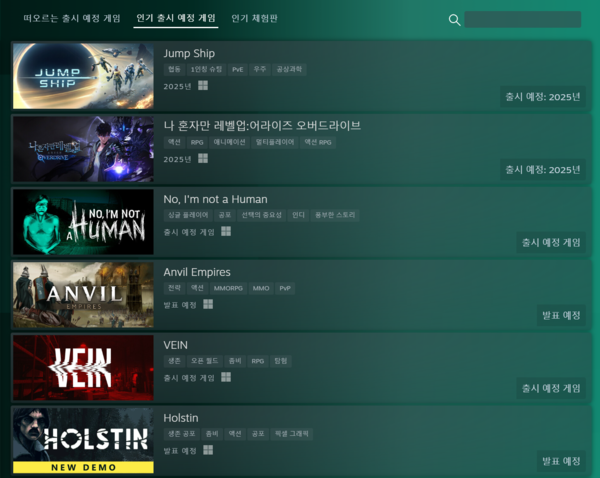Click RPG tag under VEIN
This screenshot has width=600, height=478.
click(x=258, y=361)
